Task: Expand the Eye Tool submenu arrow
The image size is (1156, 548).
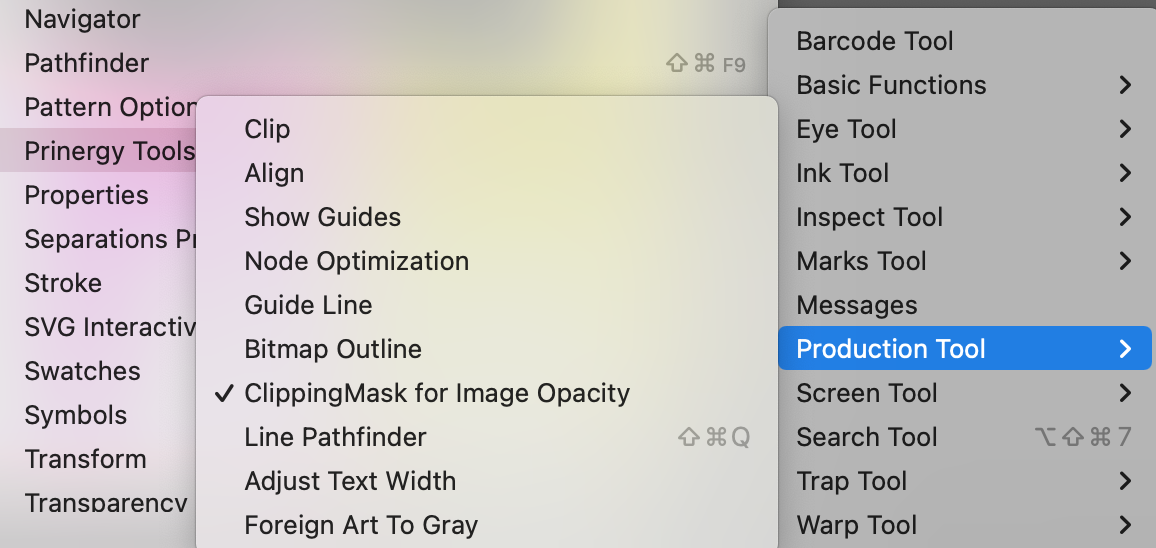Action: click(1125, 129)
